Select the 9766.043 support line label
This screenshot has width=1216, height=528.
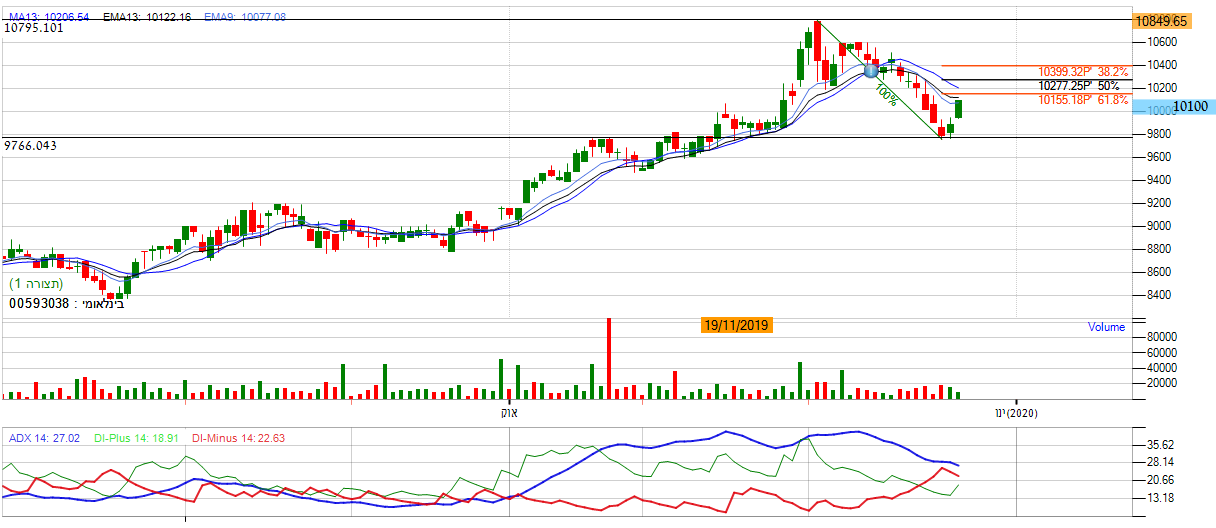pos(30,146)
